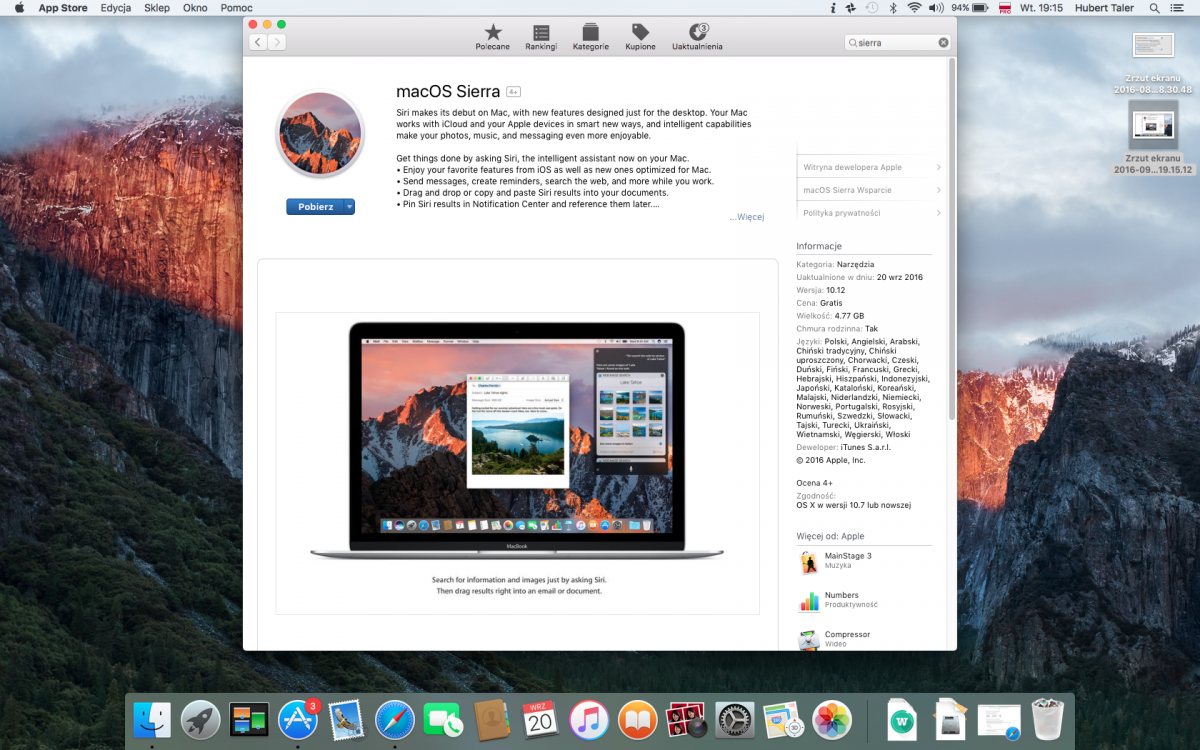This screenshot has height=750, width=1200.
Task: Open the dropdown arrow next to Pobierz
Action: (349, 207)
